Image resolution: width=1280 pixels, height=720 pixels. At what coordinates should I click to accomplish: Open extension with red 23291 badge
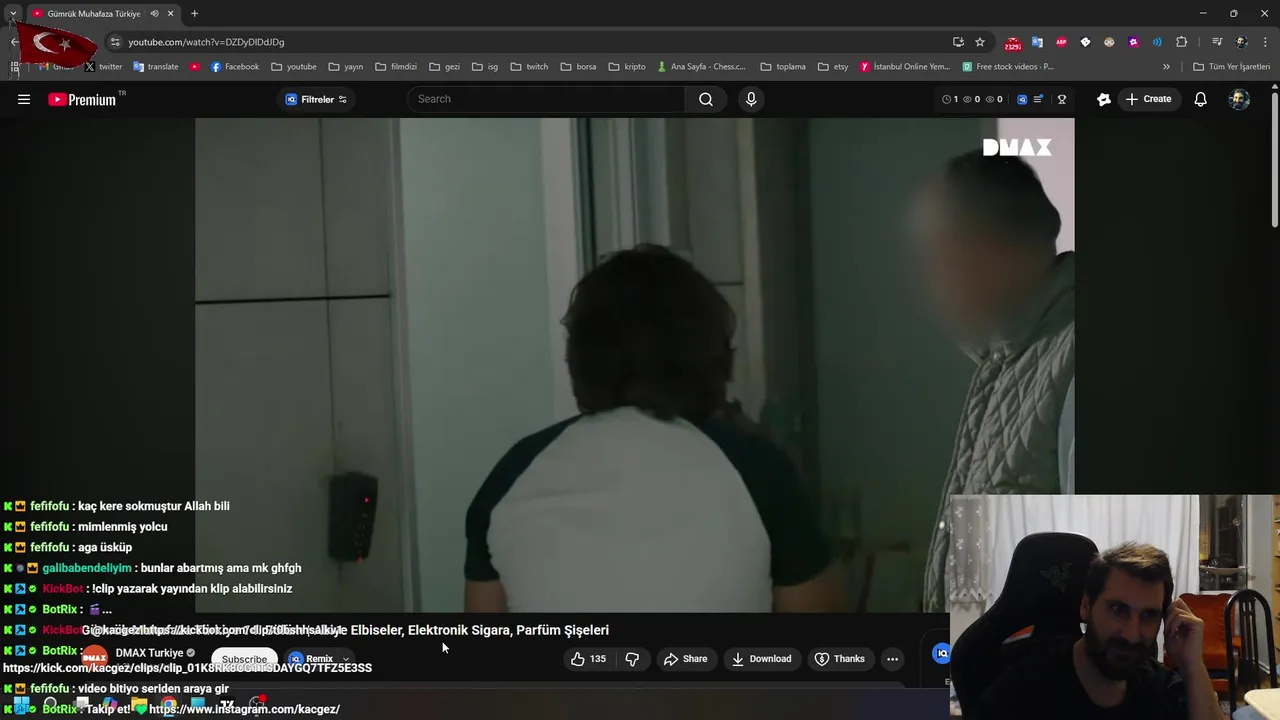(x=1013, y=43)
